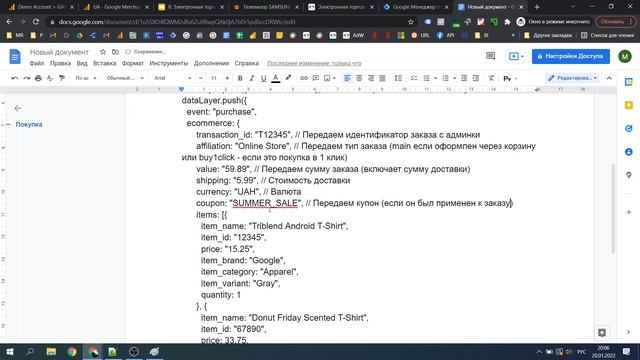
Task: Open the Arial font dropdown
Action: click(x=172, y=78)
